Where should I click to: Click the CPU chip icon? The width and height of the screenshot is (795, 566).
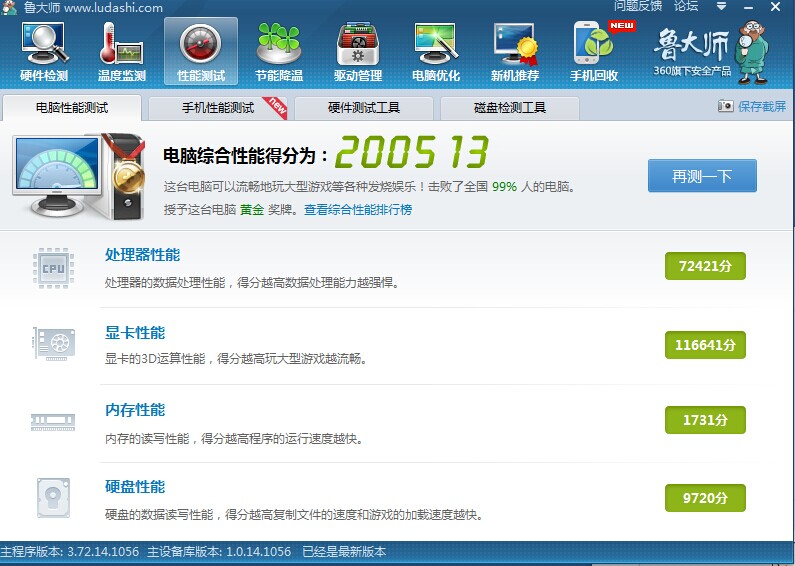pyautogui.click(x=53, y=268)
